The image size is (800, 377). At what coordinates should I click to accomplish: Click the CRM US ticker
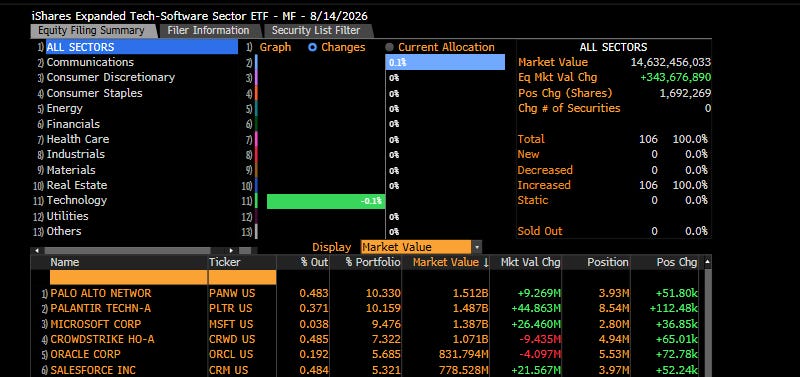(x=229, y=370)
